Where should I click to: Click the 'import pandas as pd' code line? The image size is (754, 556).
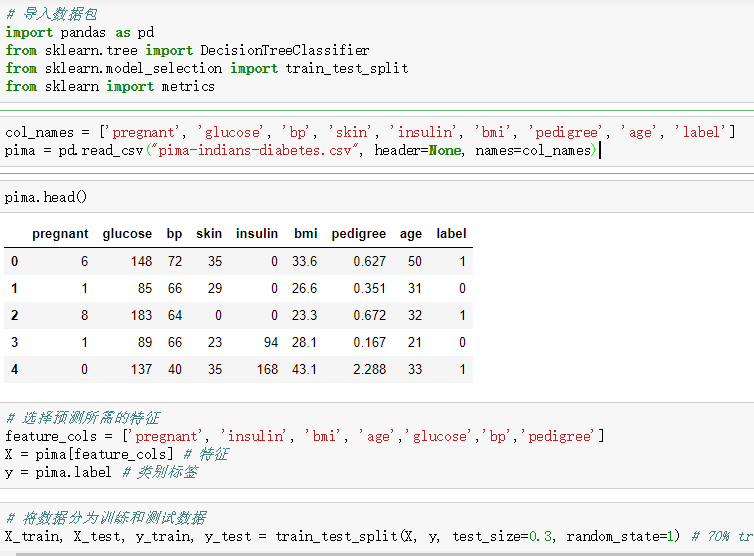coord(80,32)
